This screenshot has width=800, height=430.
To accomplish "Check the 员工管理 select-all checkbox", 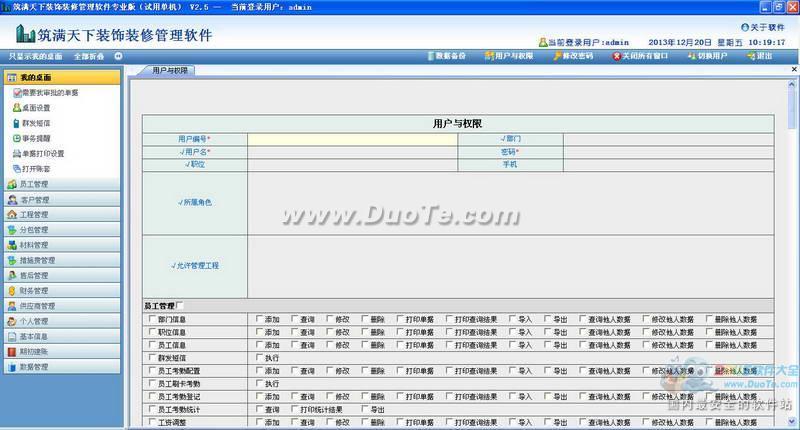I will [180, 306].
